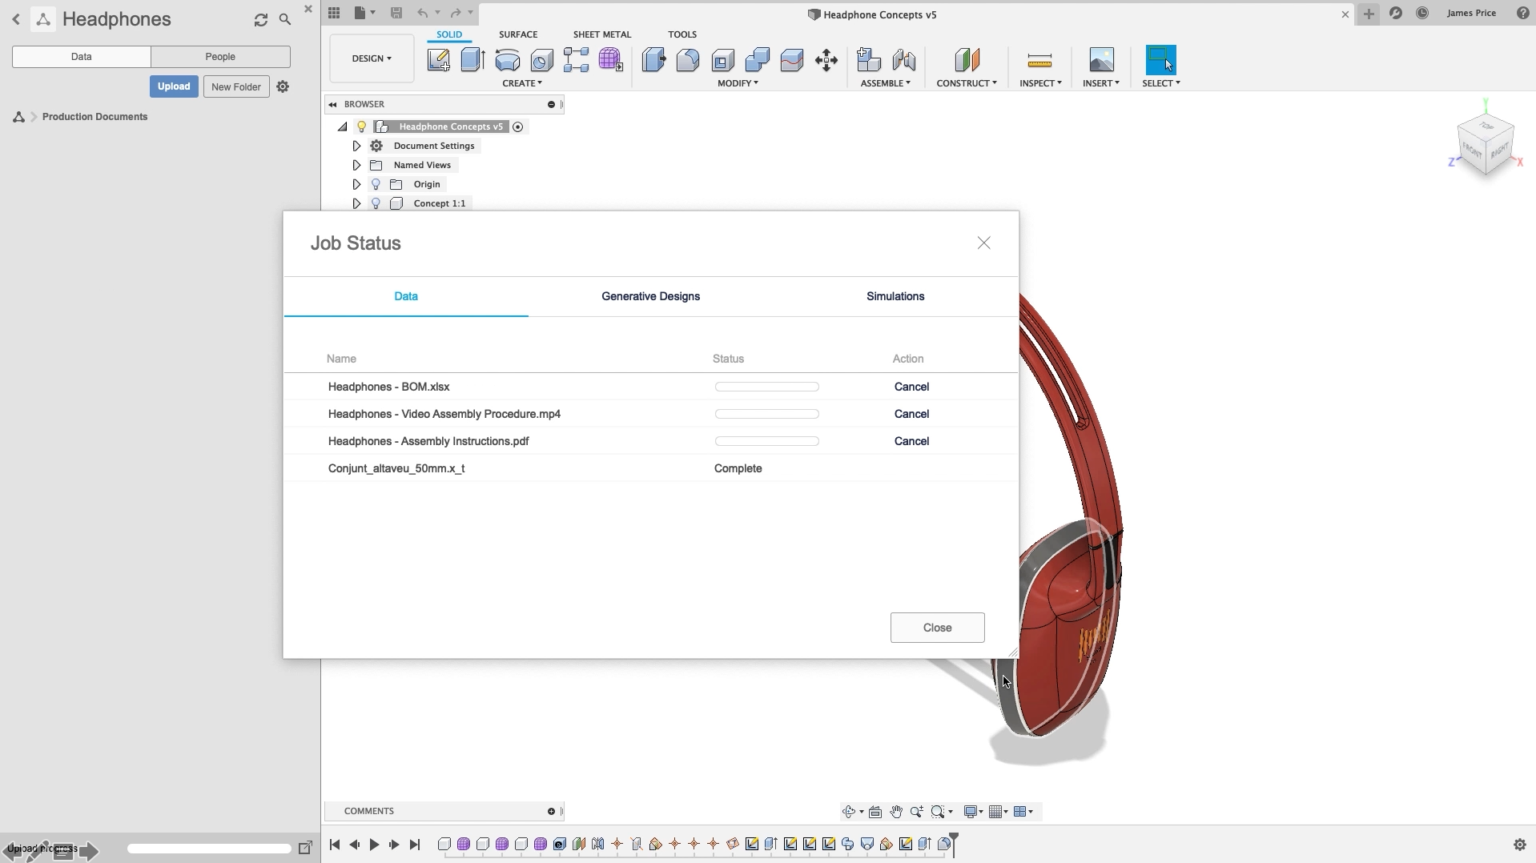This screenshot has width=1536, height=863.
Task: Open the Revolve tool
Action: [507, 60]
